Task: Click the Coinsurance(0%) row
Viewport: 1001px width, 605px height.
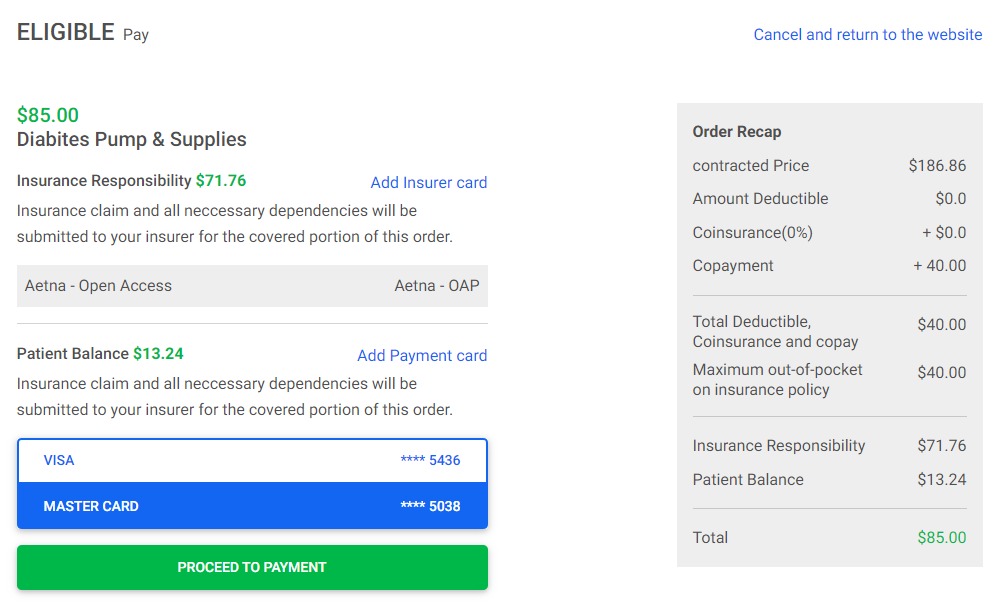Action: pyautogui.click(x=829, y=233)
